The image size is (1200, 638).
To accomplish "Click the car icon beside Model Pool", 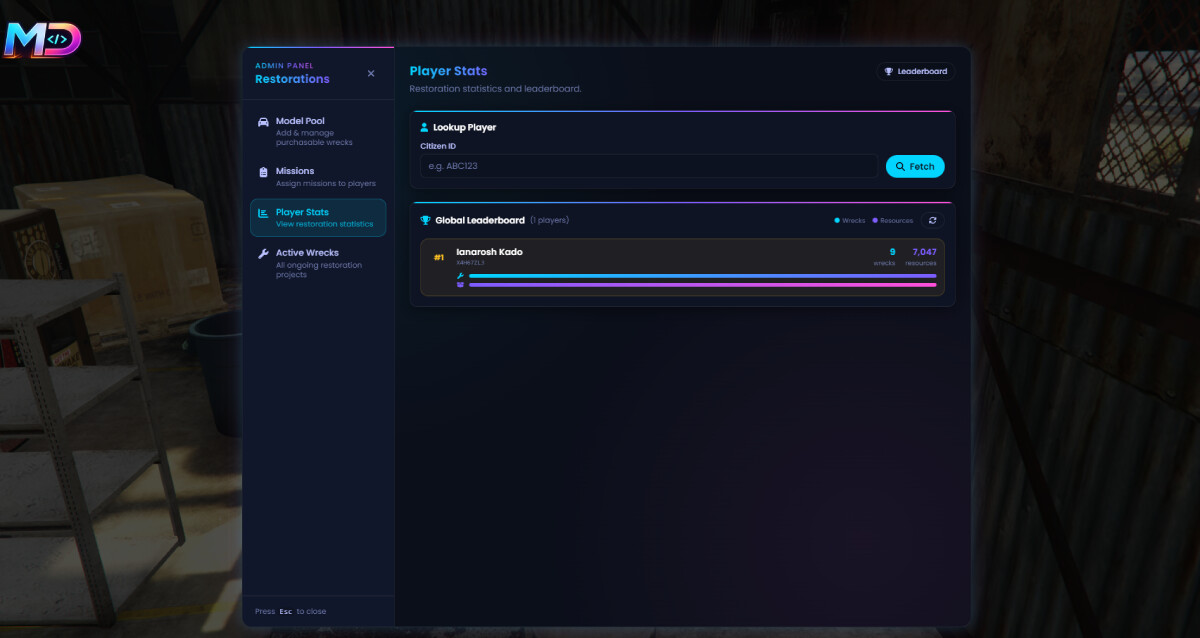I will point(263,122).
